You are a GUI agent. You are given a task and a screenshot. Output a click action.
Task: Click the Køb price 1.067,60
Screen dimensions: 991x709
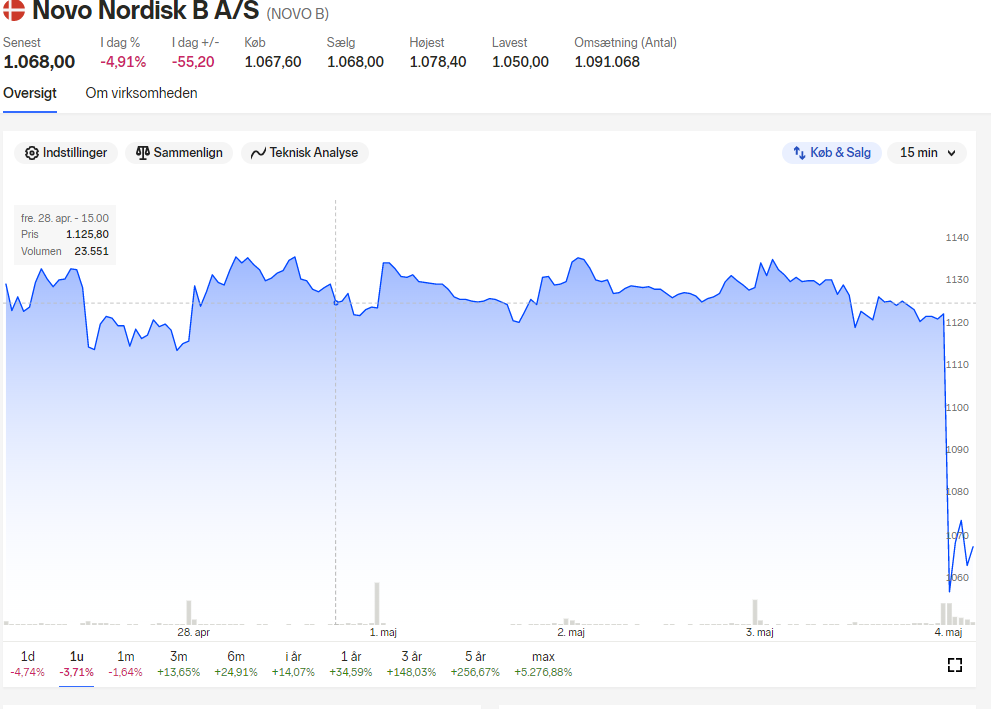pos(273,62)
